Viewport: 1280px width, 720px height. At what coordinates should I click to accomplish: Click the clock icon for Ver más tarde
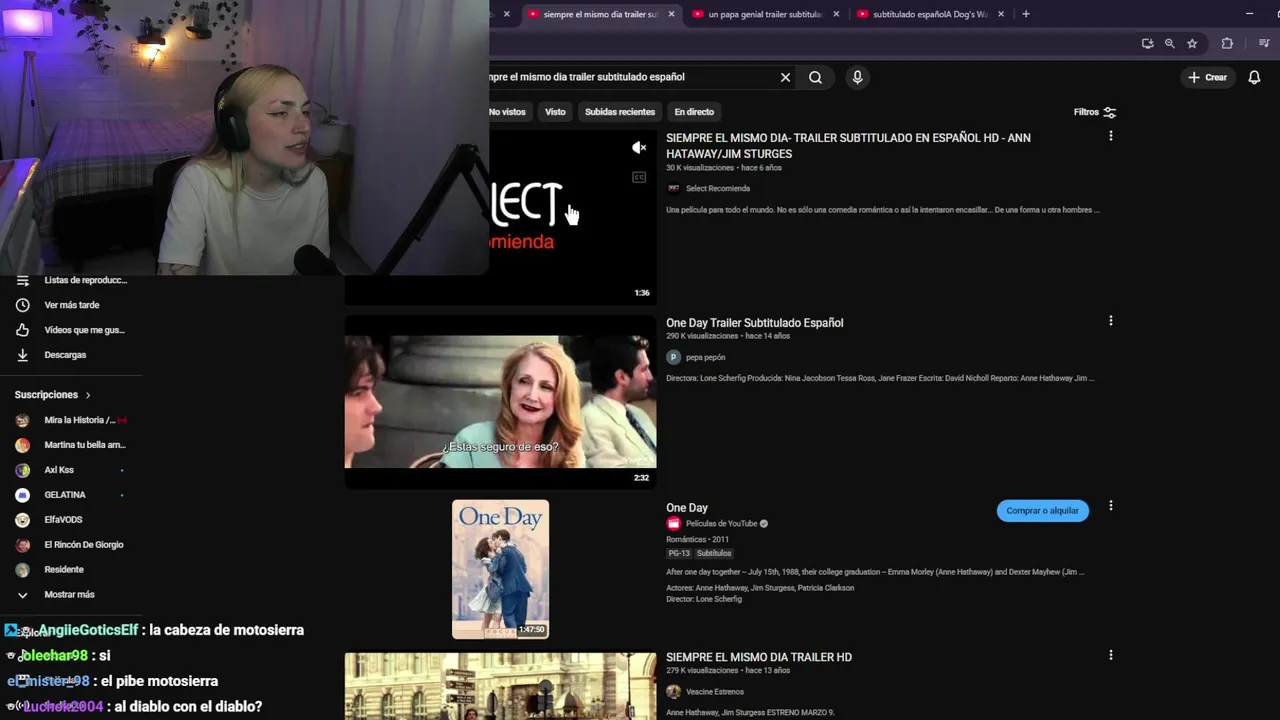click(x=22, y=305)
